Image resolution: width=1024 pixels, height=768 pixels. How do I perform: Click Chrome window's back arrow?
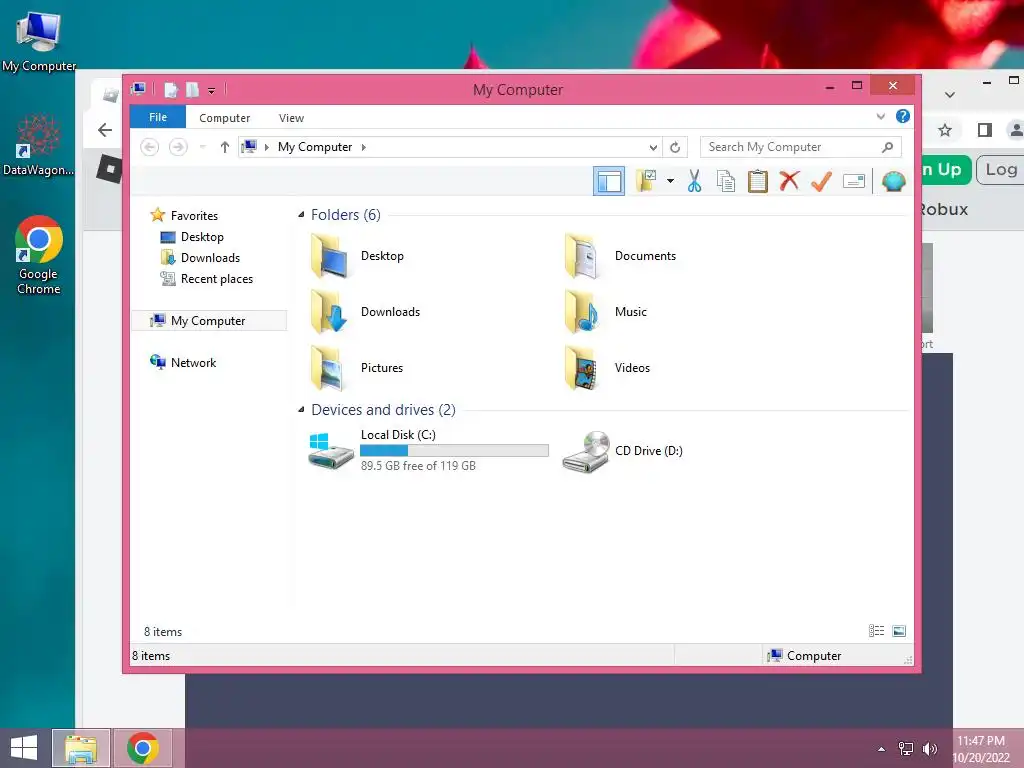point(104,130)
